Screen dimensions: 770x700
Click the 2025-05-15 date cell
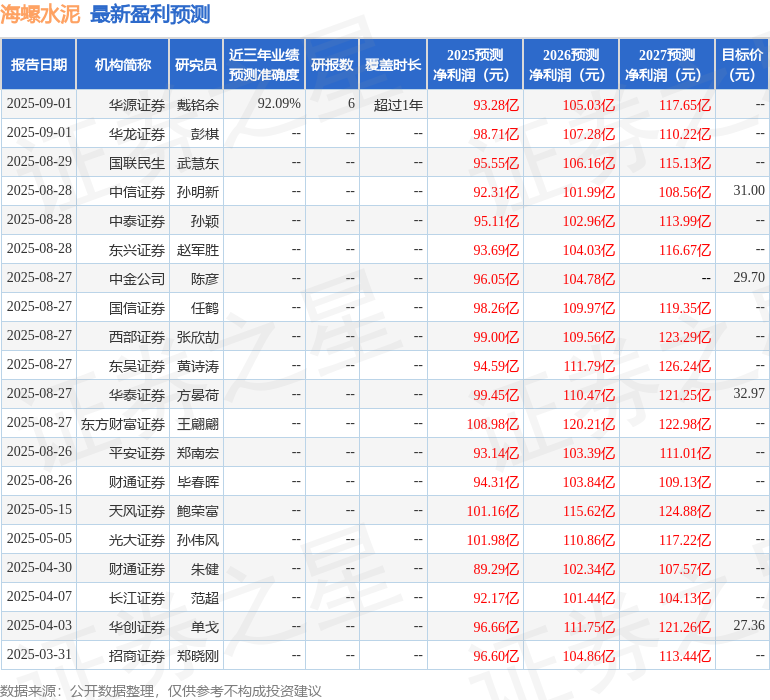point(39,509)
